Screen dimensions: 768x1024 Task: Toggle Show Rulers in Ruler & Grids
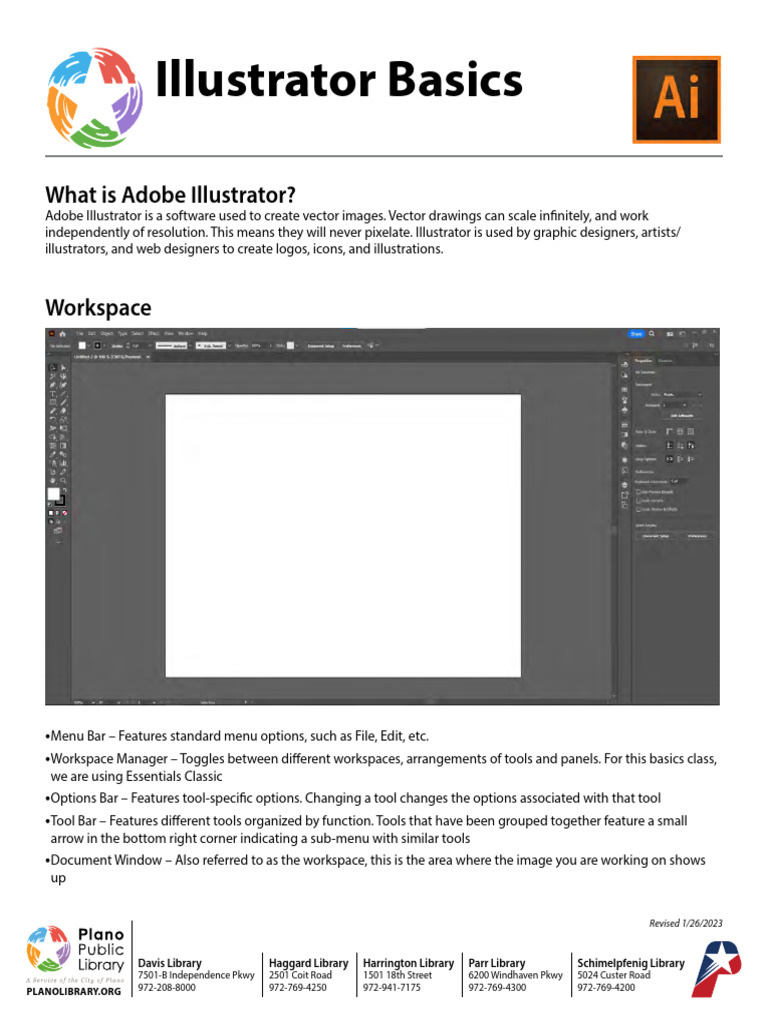click(669, 432)
